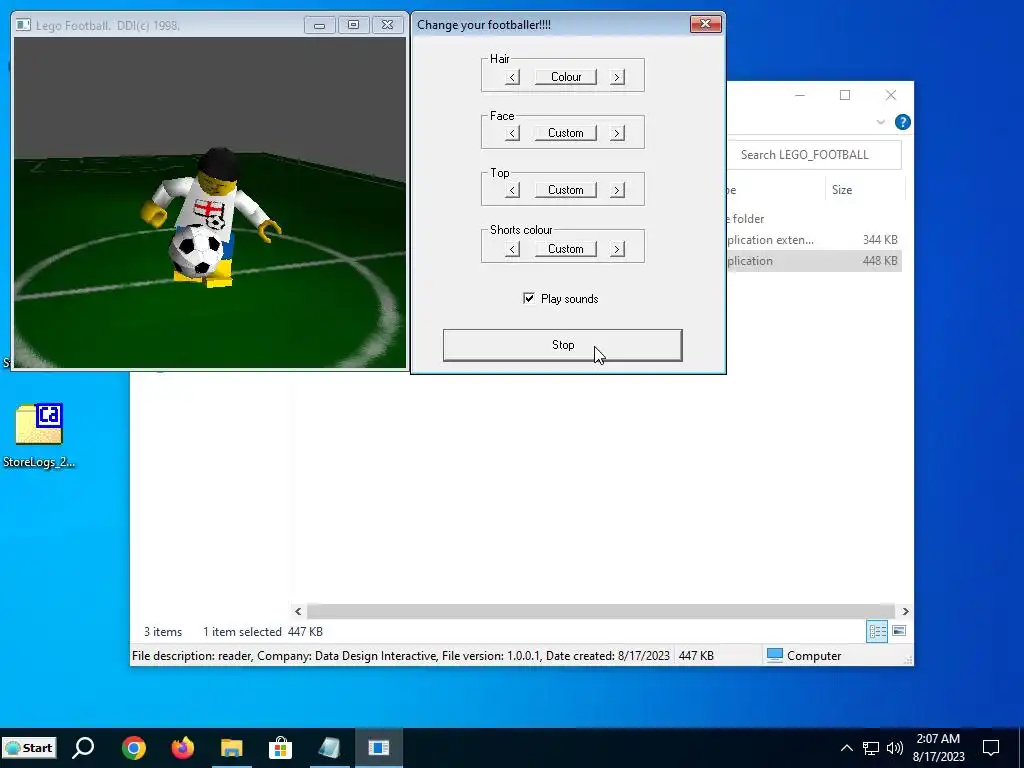The width and height of the screenshot is (1024, 768).
Task: Select previous Face option arrow
Action: coord(513,133)
